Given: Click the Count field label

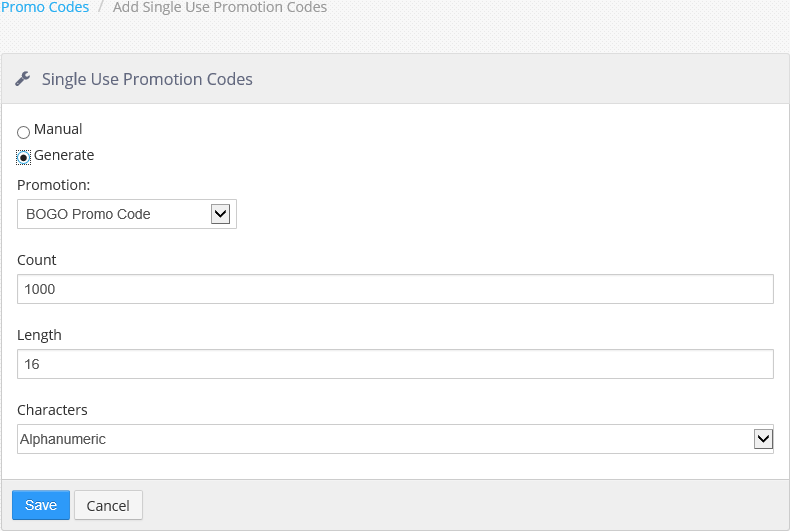Looking at the screenshot, I should tap(37, 260).
